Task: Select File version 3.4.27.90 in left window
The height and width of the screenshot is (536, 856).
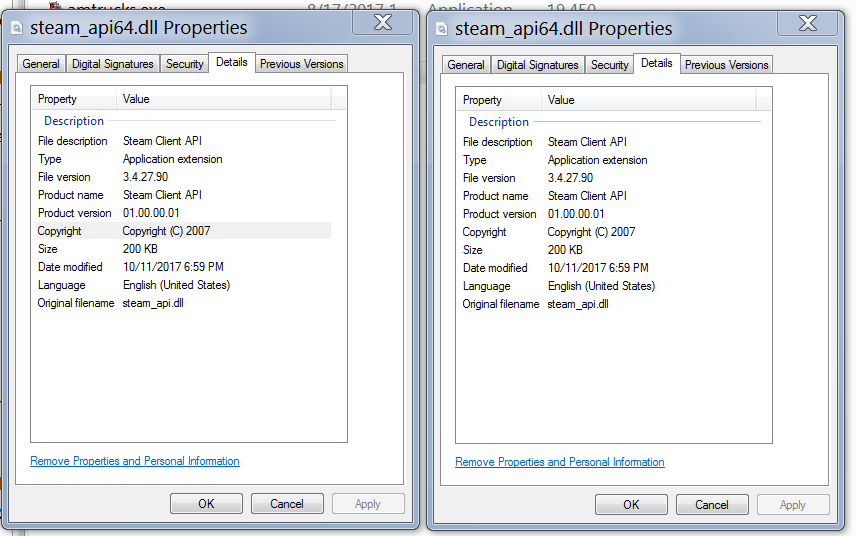Action: coord(183,177)
